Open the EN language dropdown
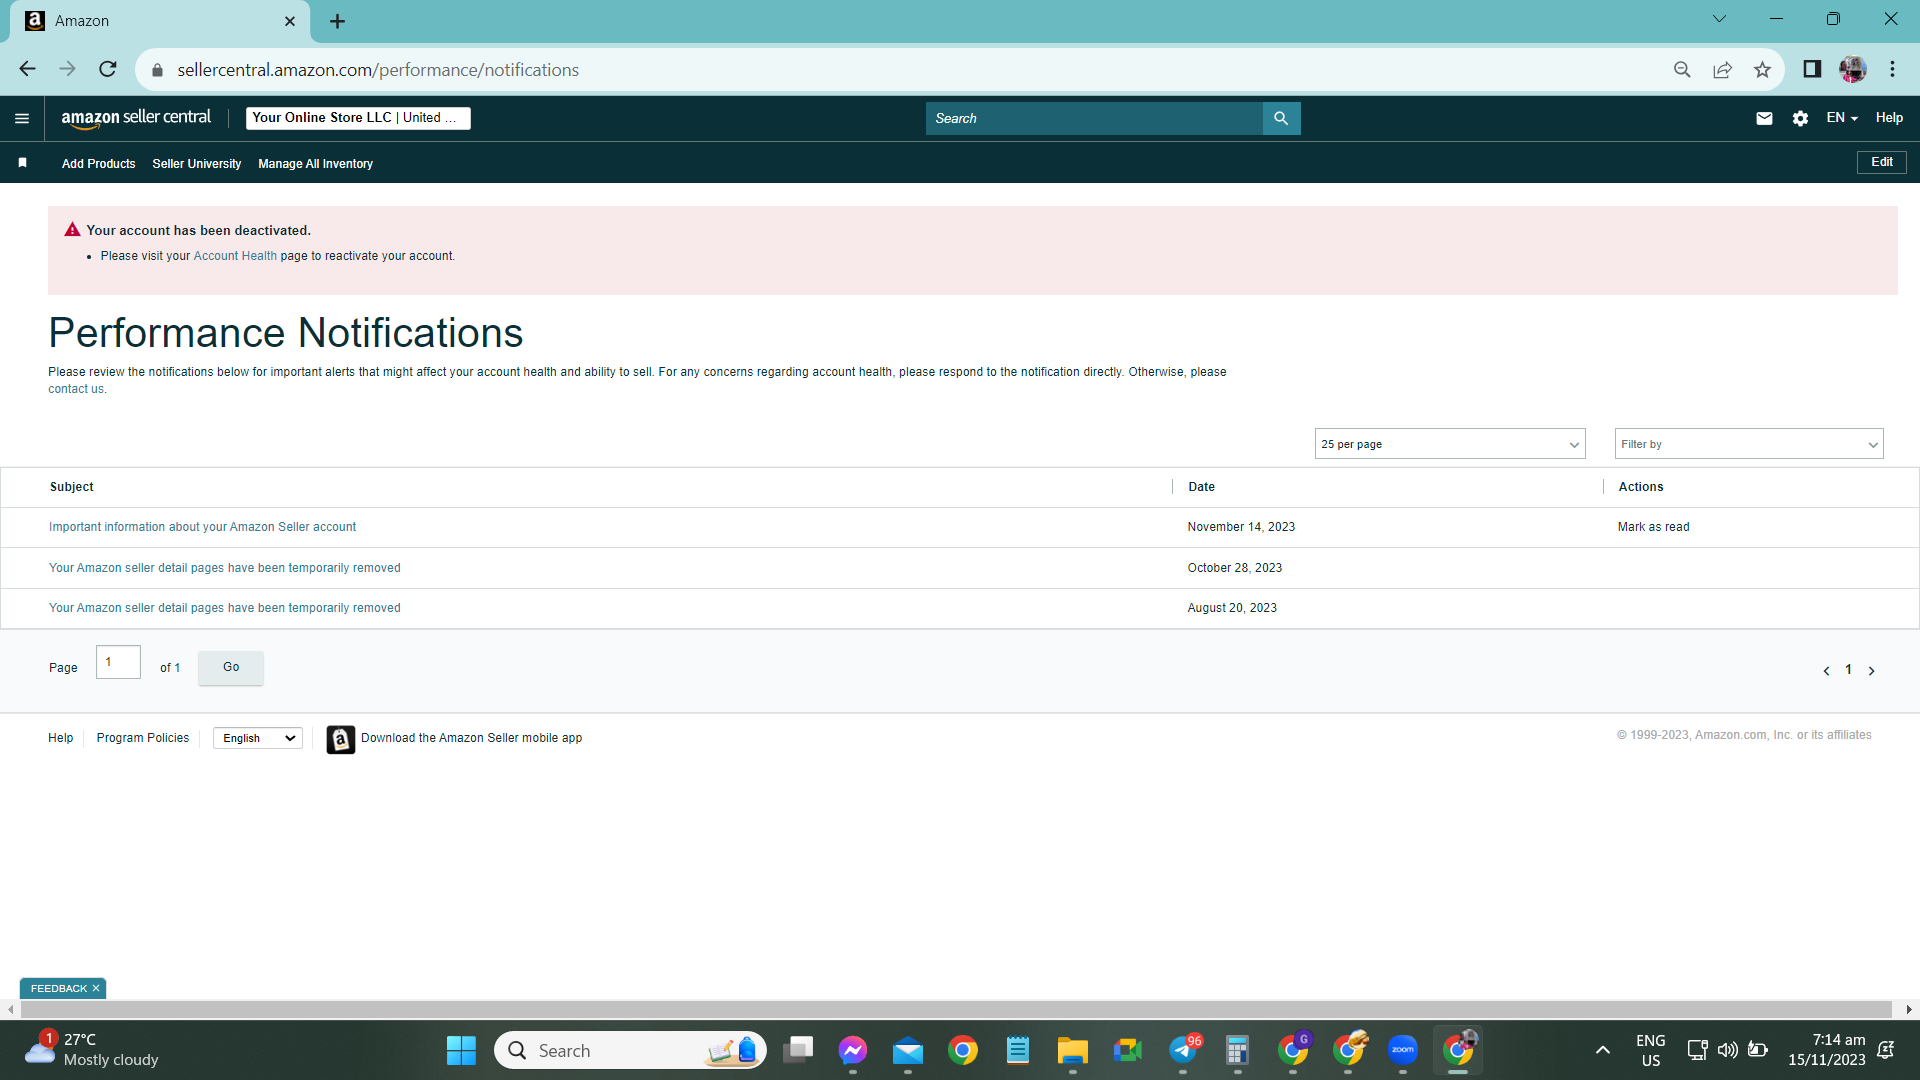 point(1842,118)
